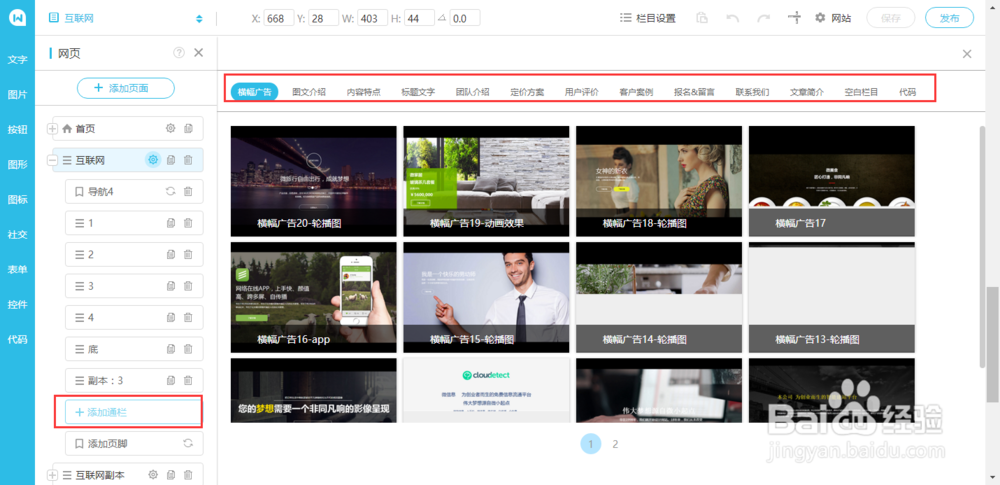The image size is (1000, 485).
Task: Click the help question mark in 网页 panel
Action: pos(179,53)
